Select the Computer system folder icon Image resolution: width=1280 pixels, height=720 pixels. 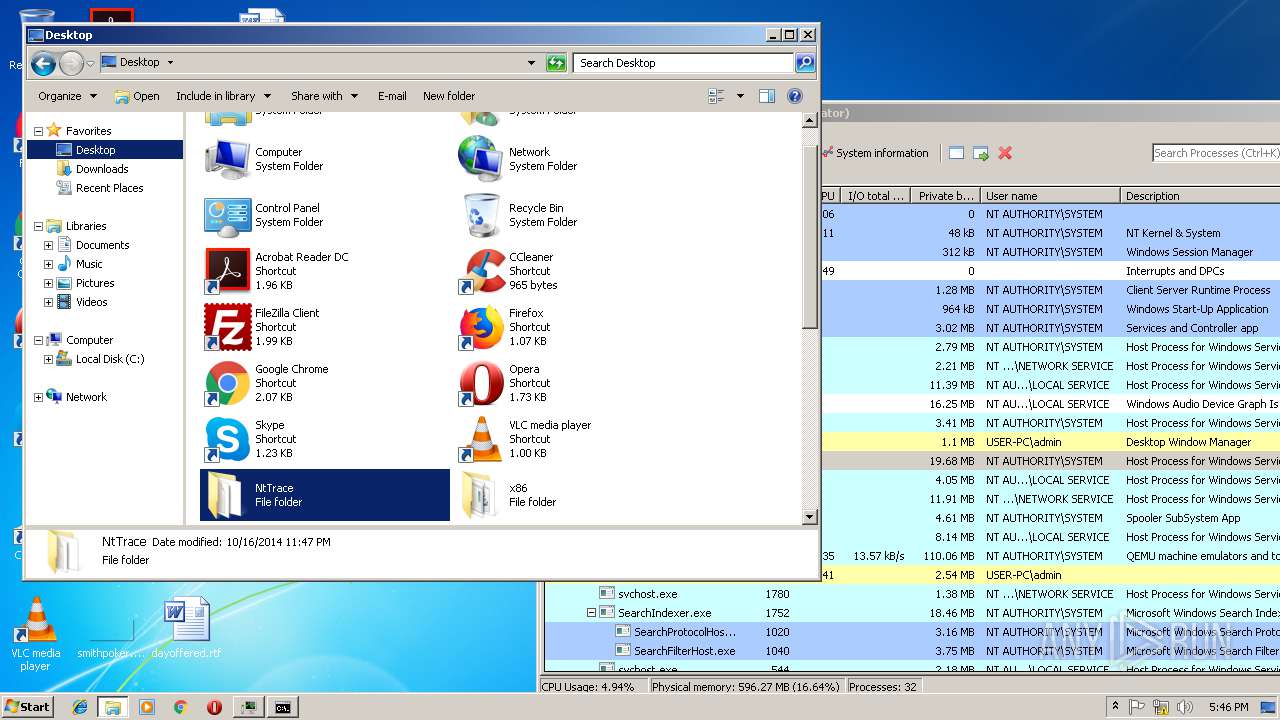pos(227,158)
